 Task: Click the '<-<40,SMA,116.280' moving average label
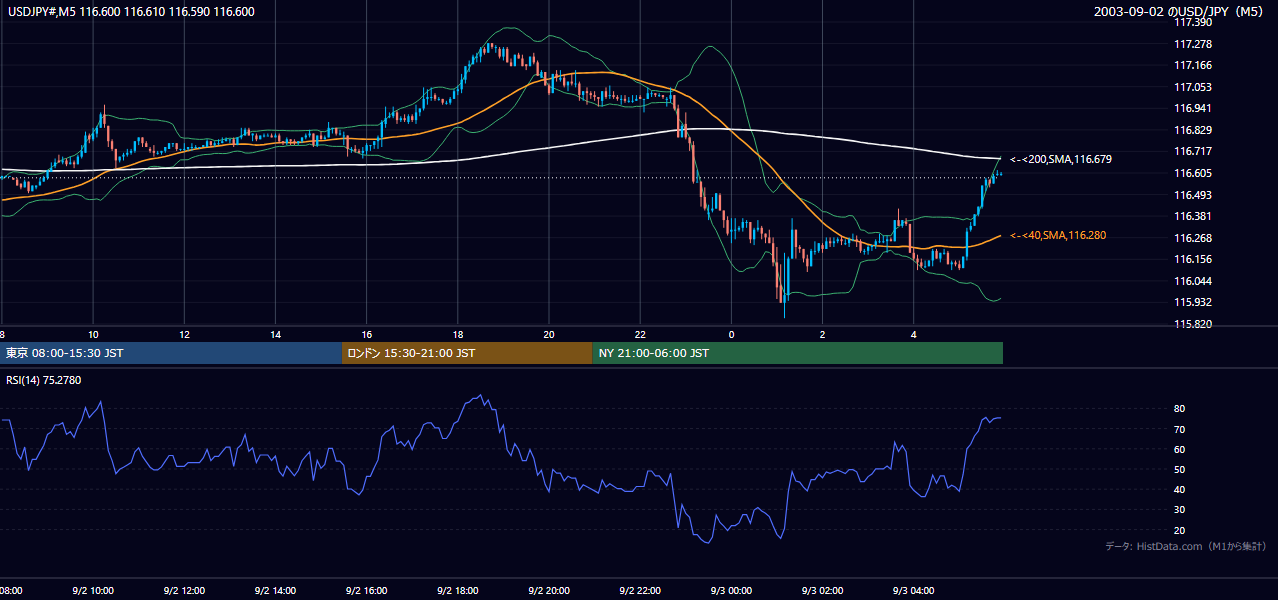(1057, 235)
